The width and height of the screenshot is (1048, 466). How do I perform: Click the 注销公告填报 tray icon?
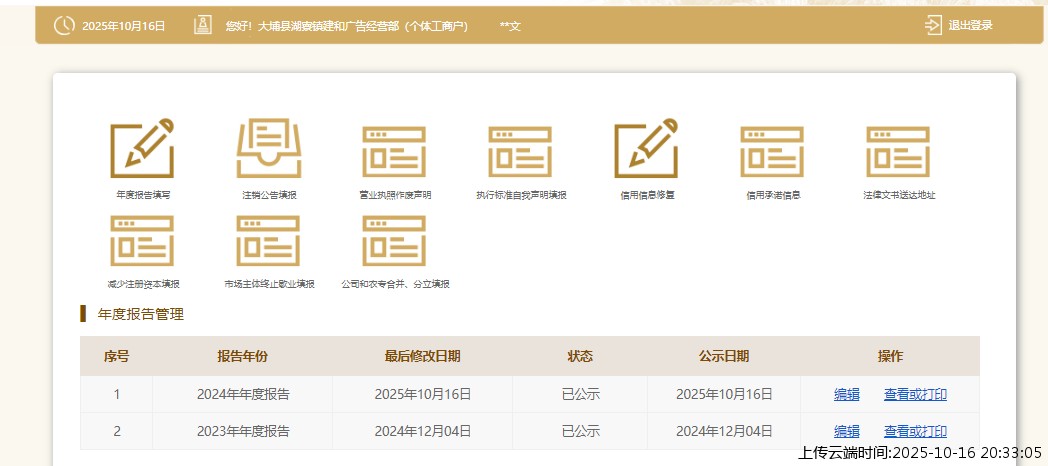[x=268, y=149]
